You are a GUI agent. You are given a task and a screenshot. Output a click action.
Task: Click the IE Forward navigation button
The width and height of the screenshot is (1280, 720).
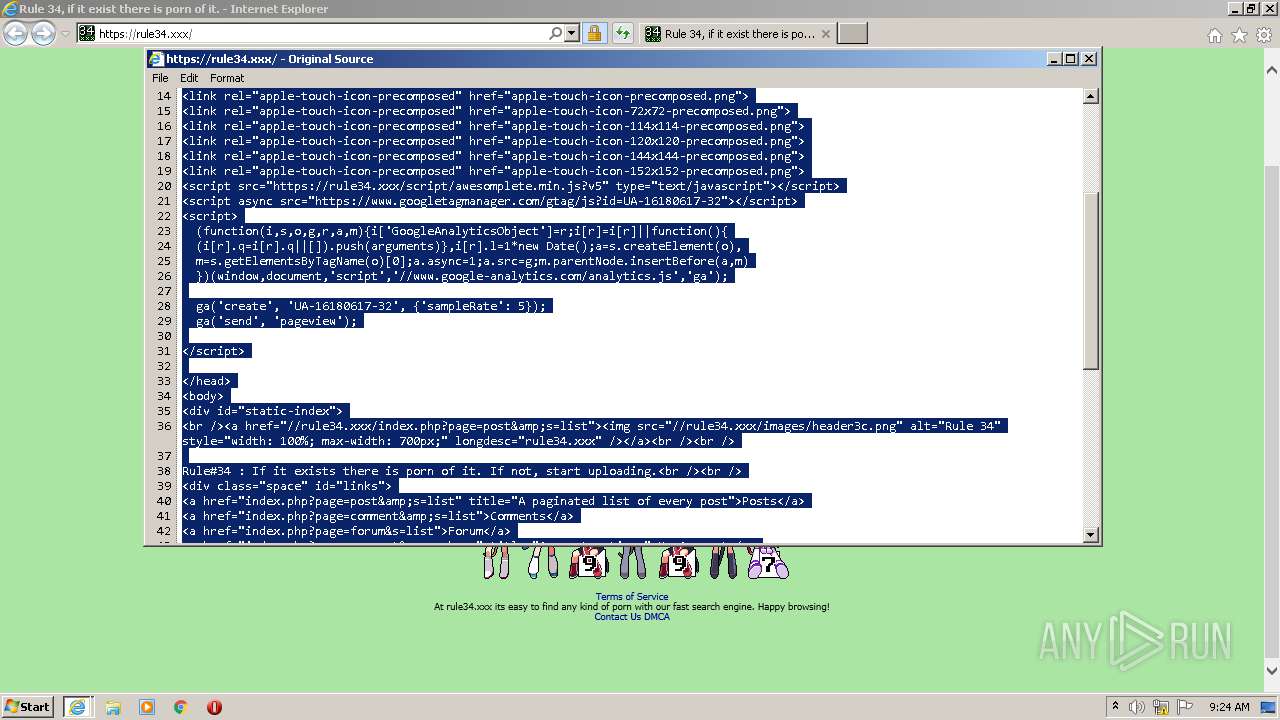[x=43, y=34]
